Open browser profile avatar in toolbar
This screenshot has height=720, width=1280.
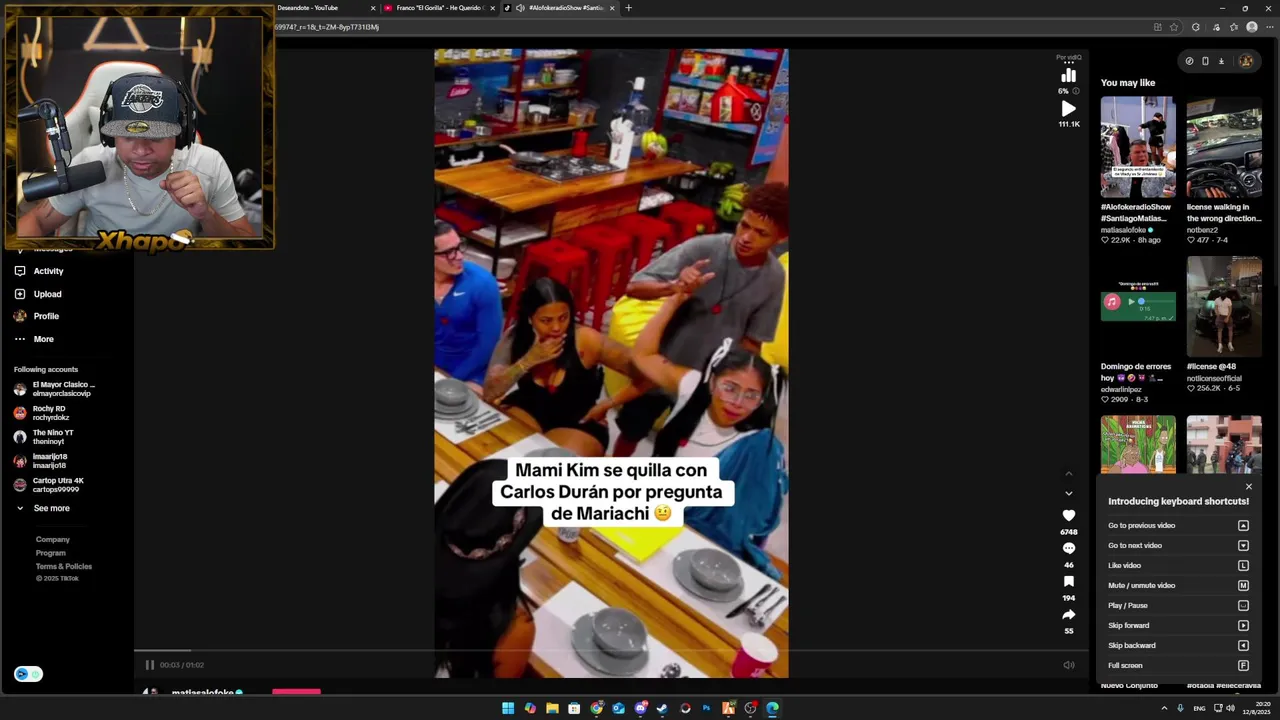(x=1252, y=27)
